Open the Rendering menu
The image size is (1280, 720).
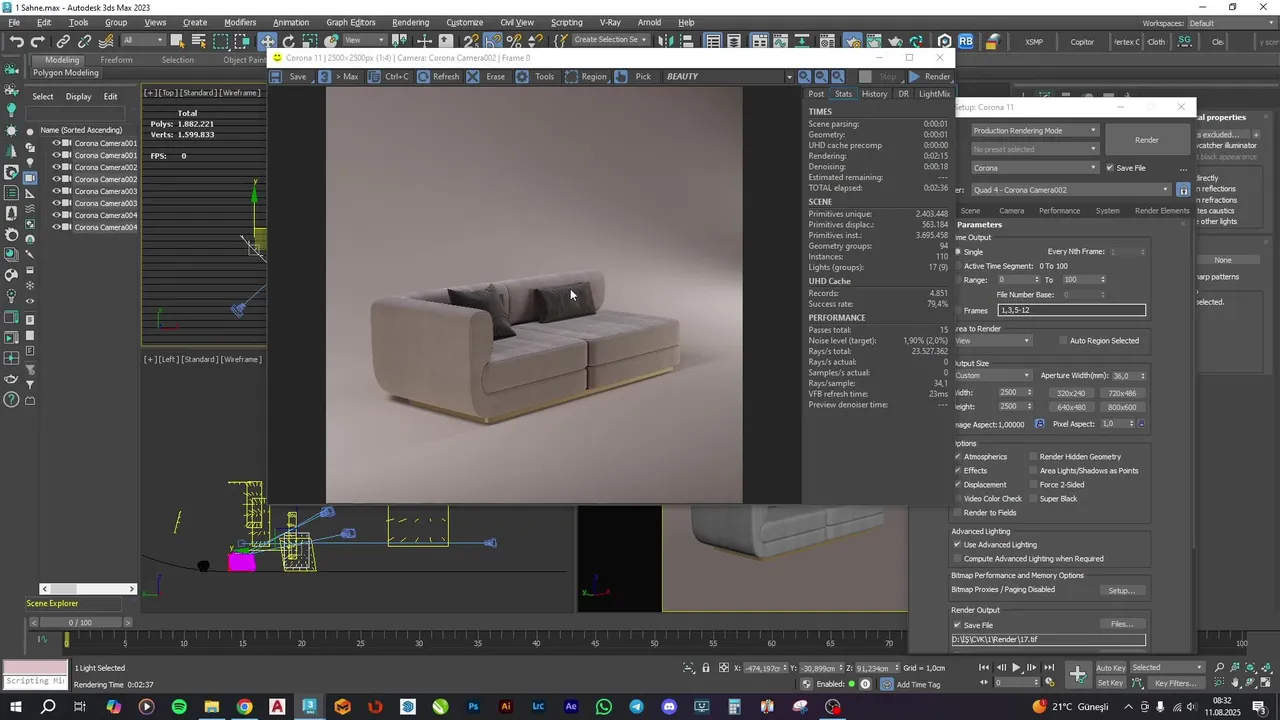pyautogui.click(x=410, y=22)
